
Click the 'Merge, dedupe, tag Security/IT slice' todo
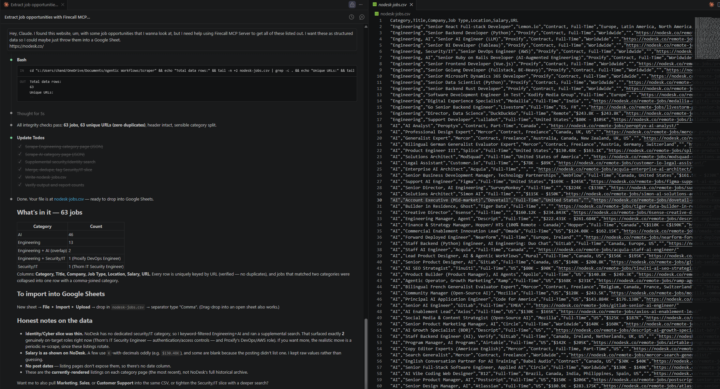pyautogui.click(x=58, y=169)
